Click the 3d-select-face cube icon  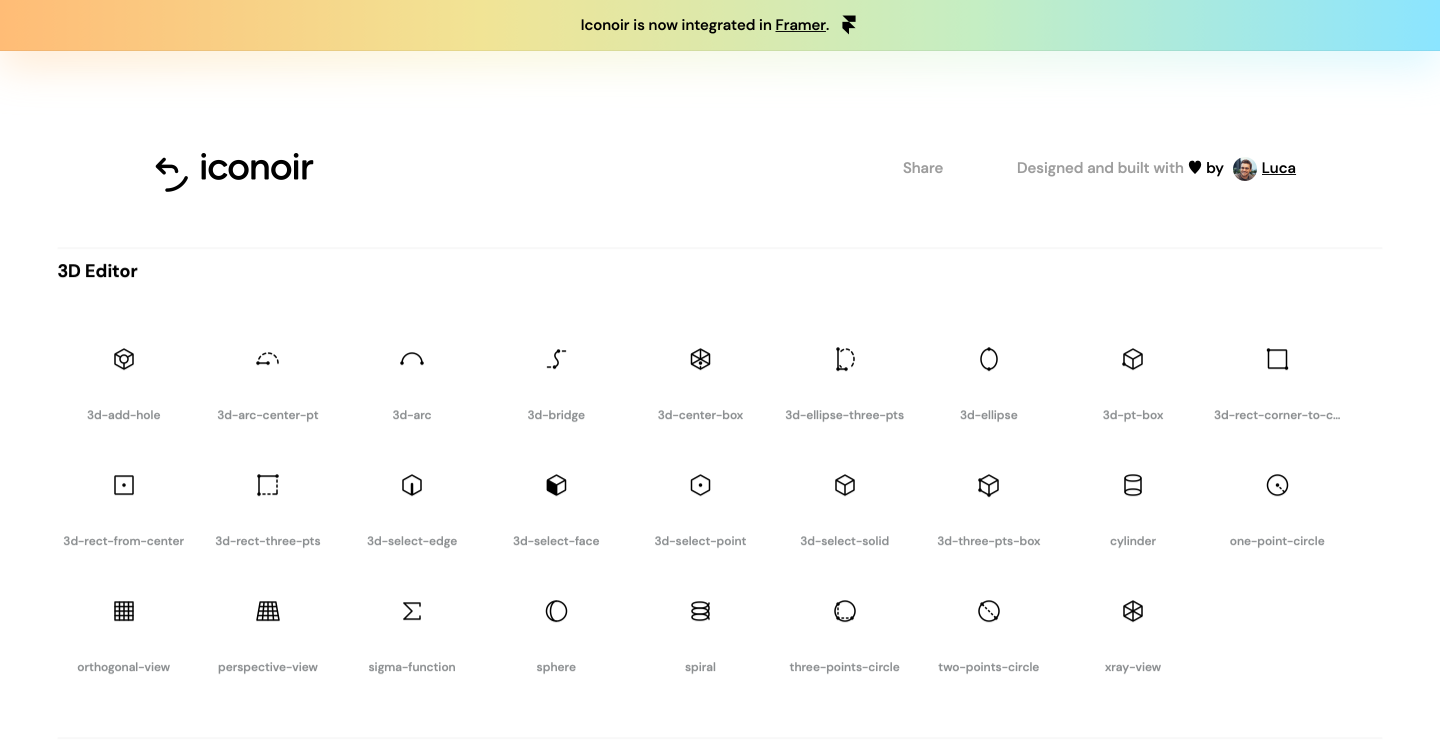coord(556,485)
